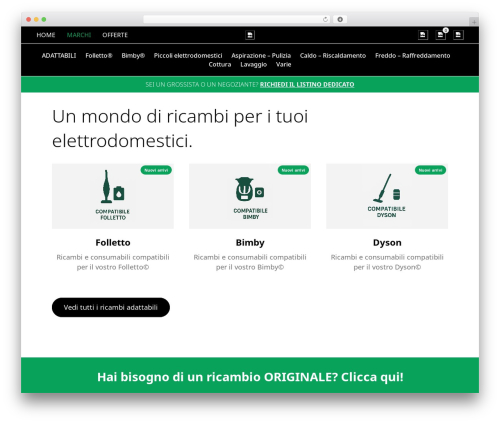Open the OFFERTE menu item
This screenshot has height=423, width=500.
[115, 35]
